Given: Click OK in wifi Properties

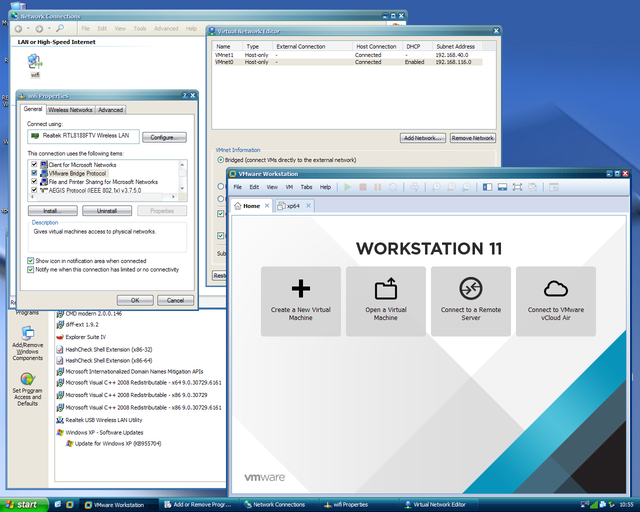Looking at the screenshot, I should tap(135, 300).
